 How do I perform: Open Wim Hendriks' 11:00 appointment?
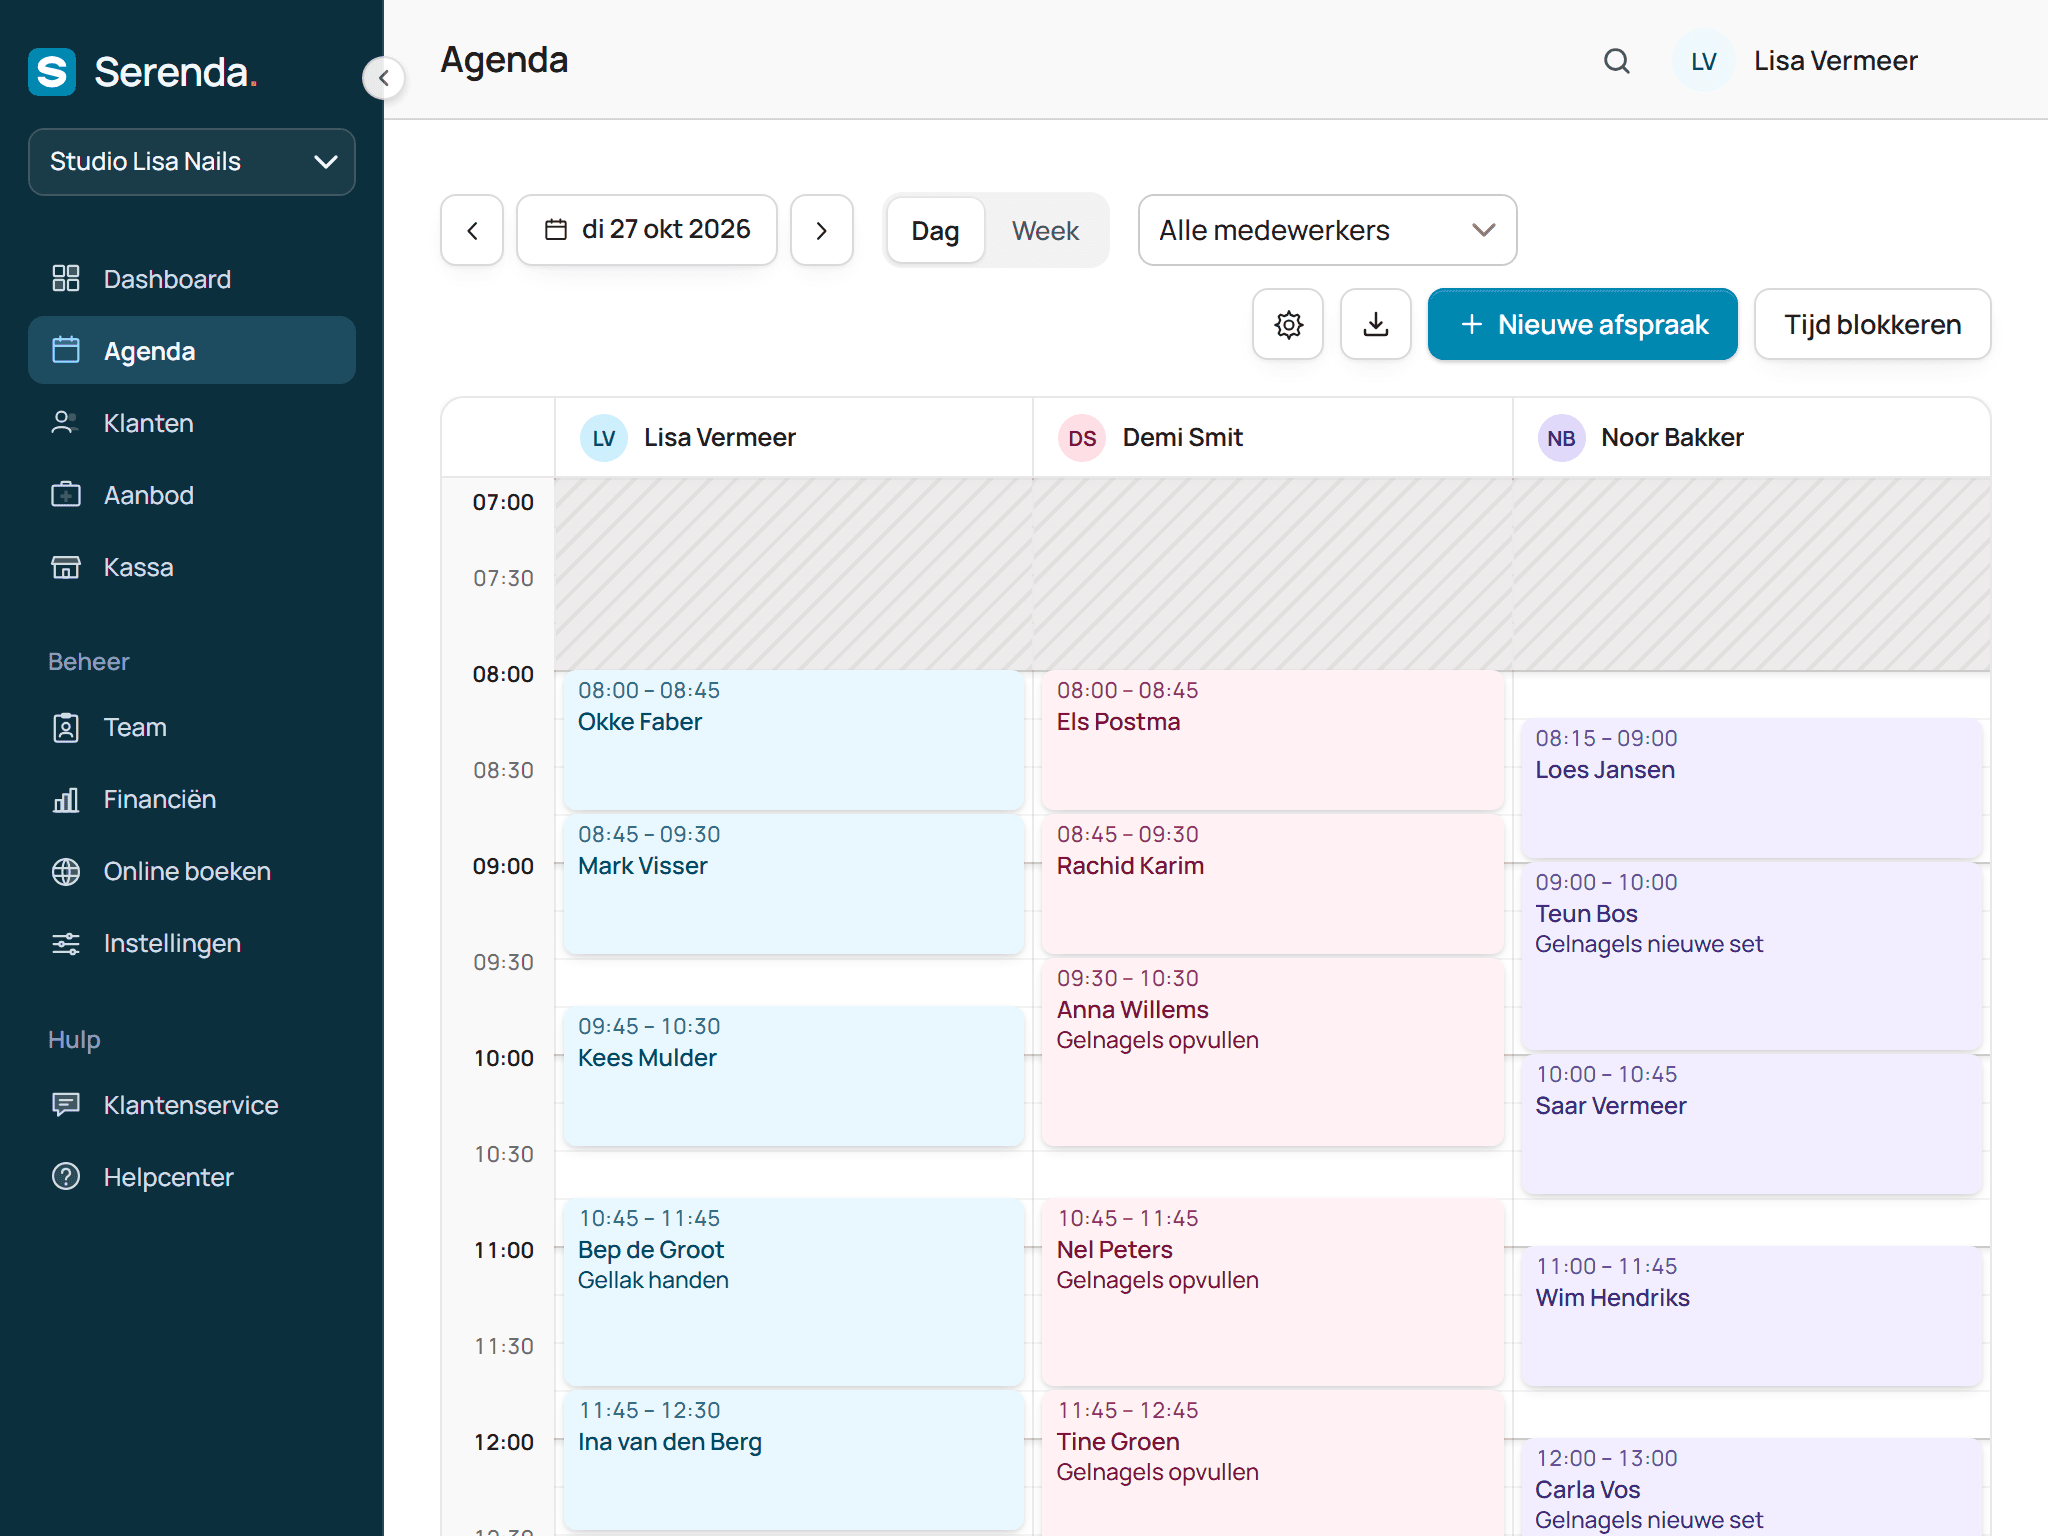(1751, 1316)
